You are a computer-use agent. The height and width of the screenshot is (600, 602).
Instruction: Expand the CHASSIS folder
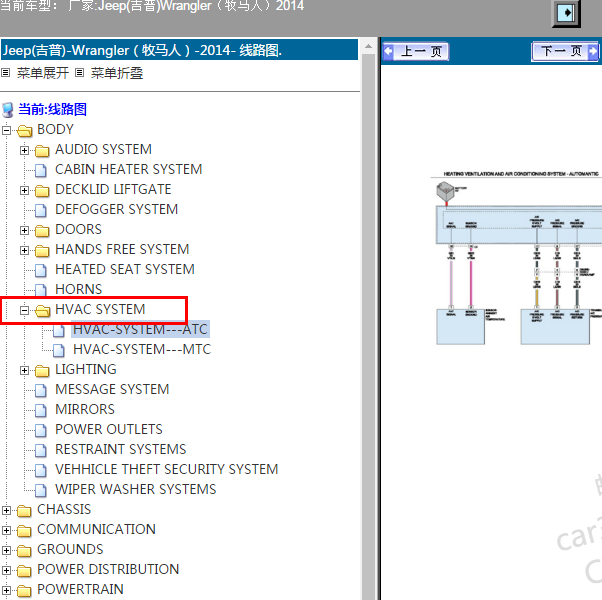6,510
